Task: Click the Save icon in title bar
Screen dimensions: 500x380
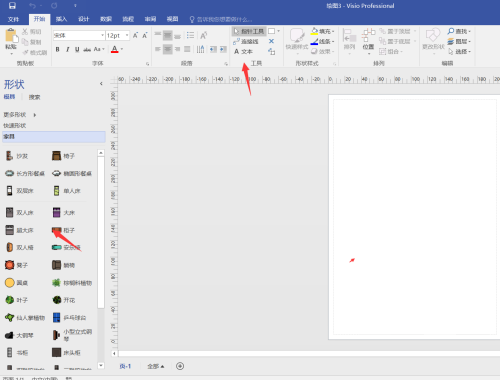Action: pos(12,6)
